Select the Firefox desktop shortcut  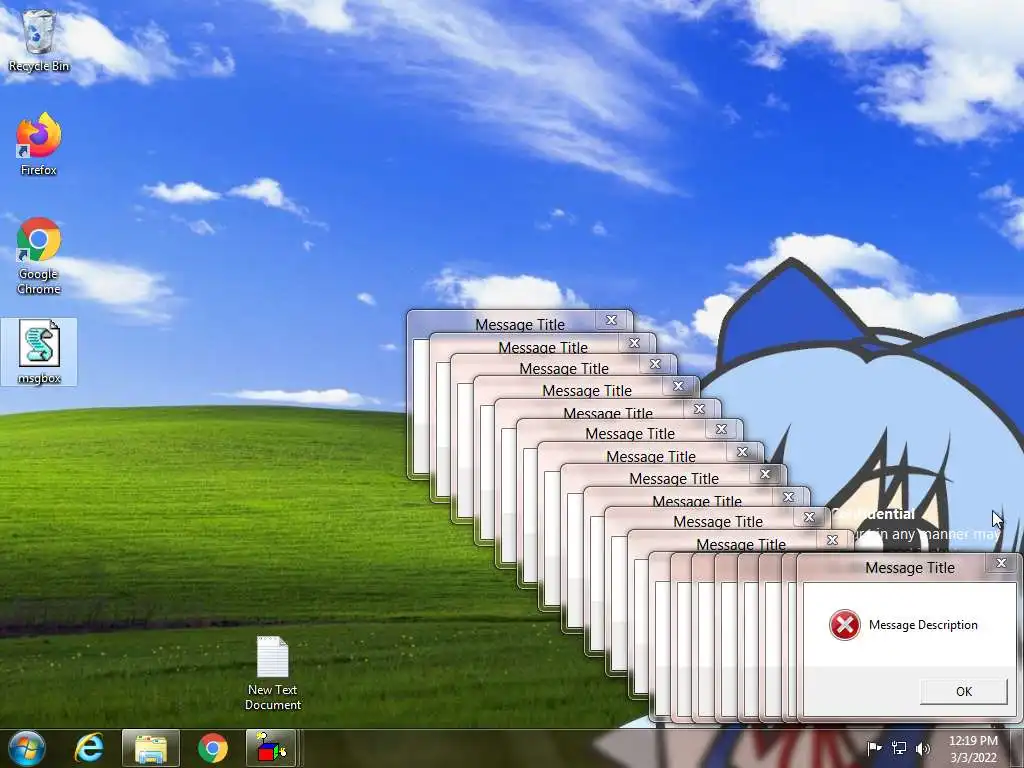click(x=39, y=144)
